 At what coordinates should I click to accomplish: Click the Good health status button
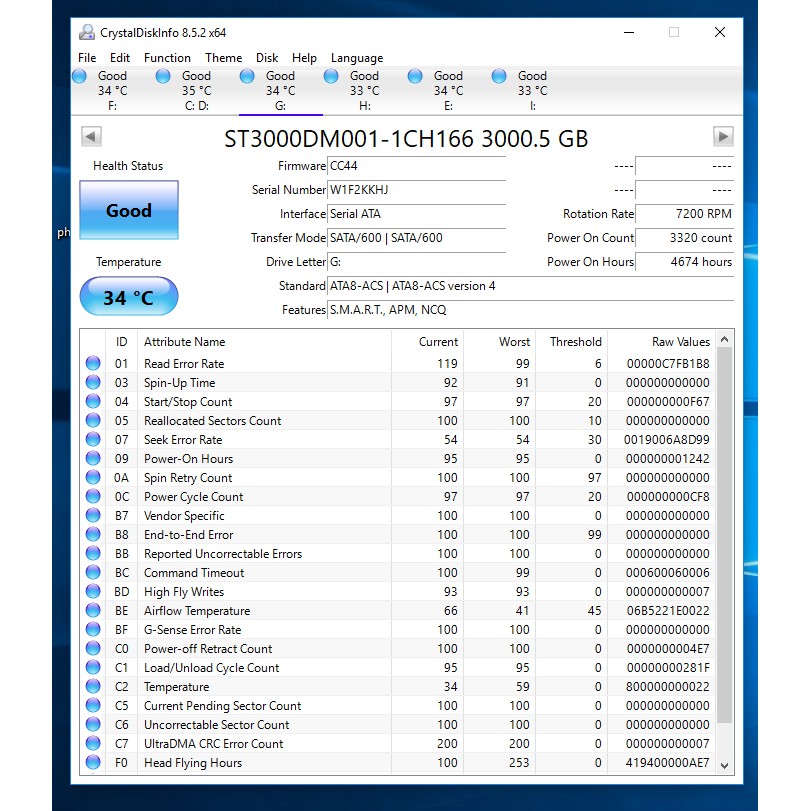coord(129,211)
